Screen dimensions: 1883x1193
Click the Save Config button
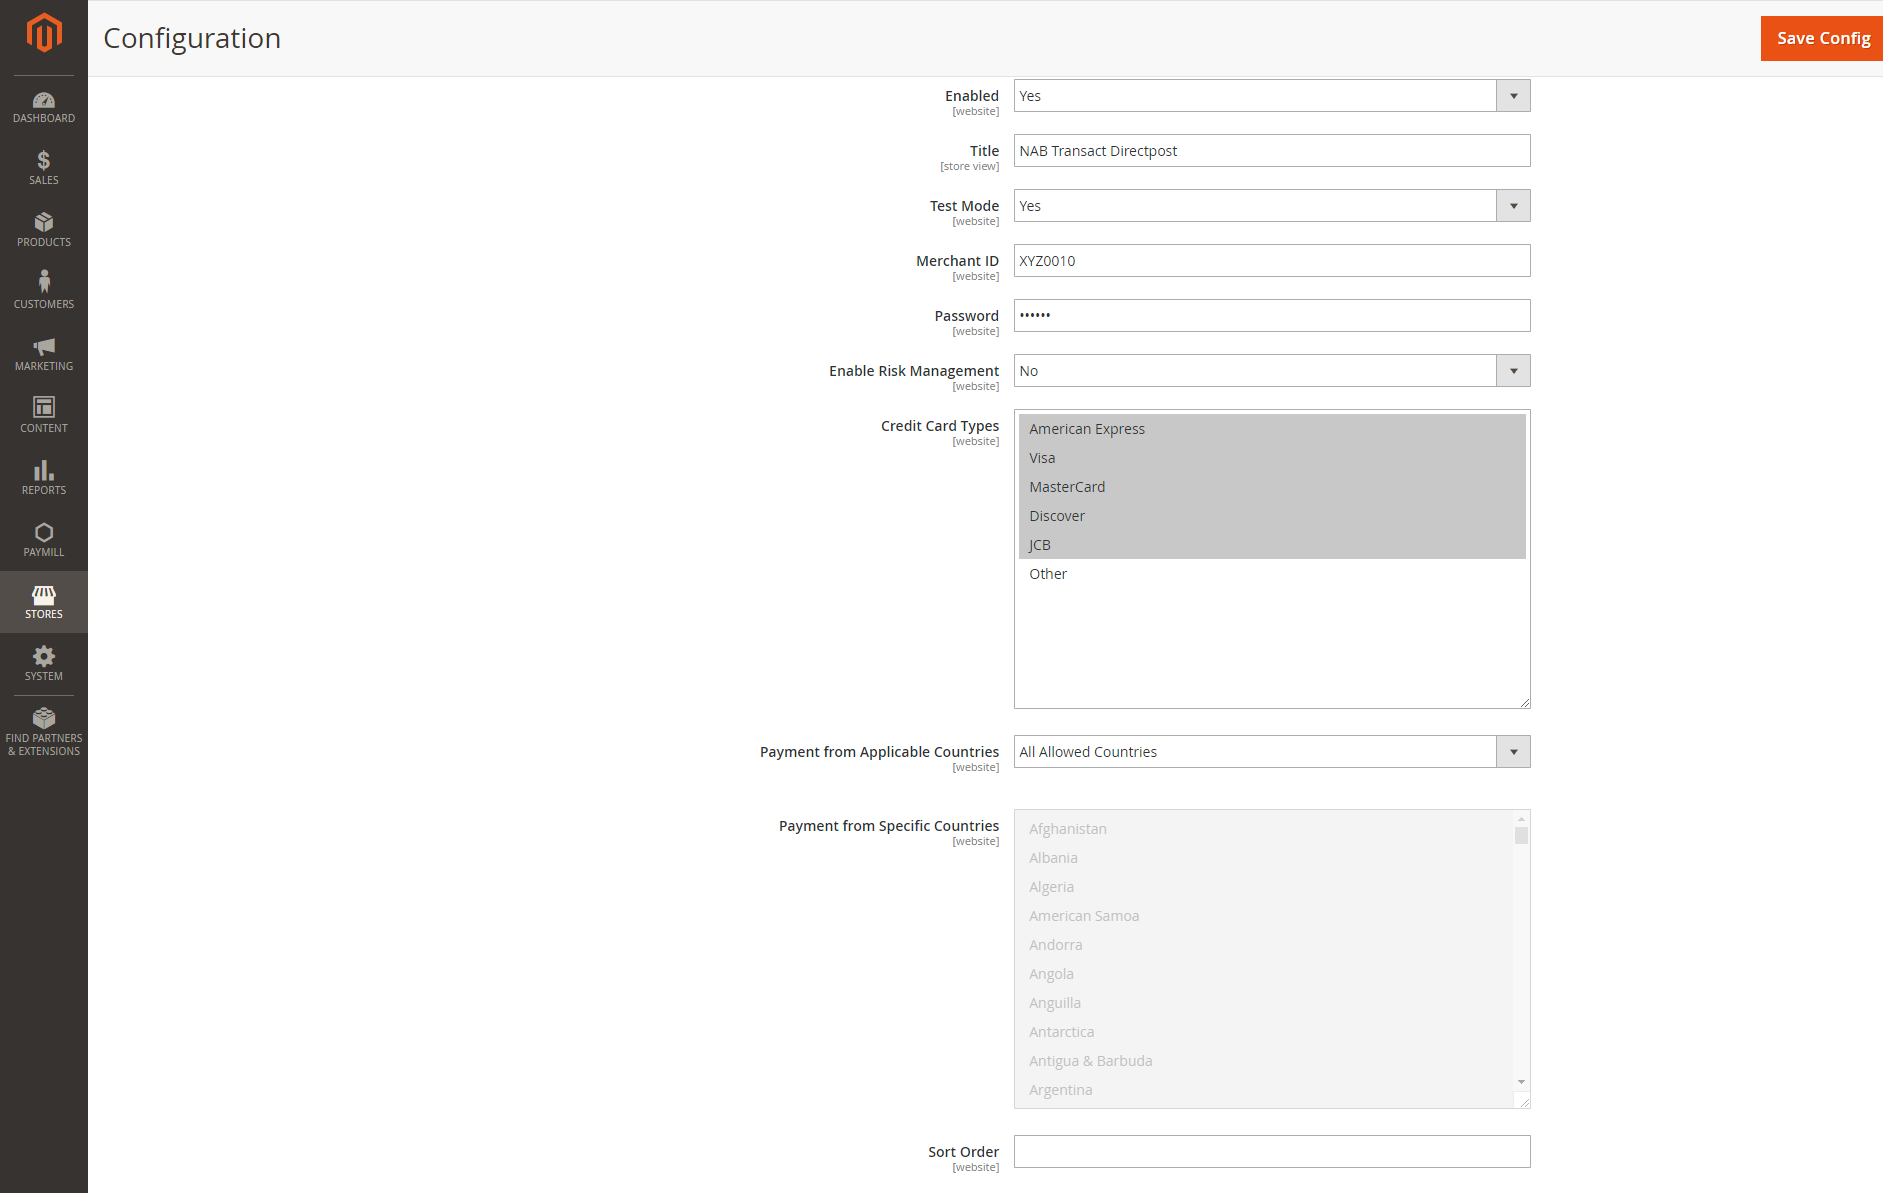[x=1822, y=38]
